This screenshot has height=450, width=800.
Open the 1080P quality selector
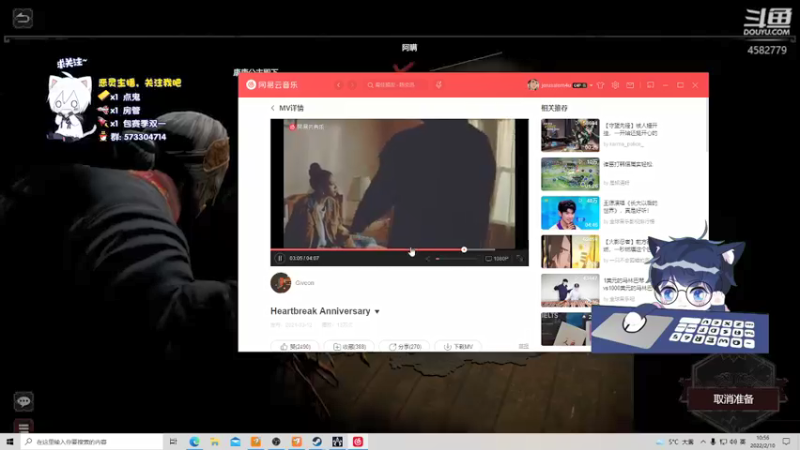[x=497, y=259]
